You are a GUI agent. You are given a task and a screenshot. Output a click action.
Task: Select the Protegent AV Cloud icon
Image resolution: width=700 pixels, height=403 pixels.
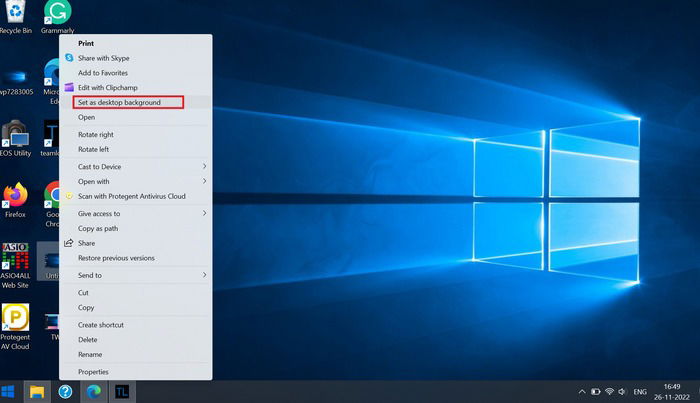pyautogui.click(x=15, y=327)
